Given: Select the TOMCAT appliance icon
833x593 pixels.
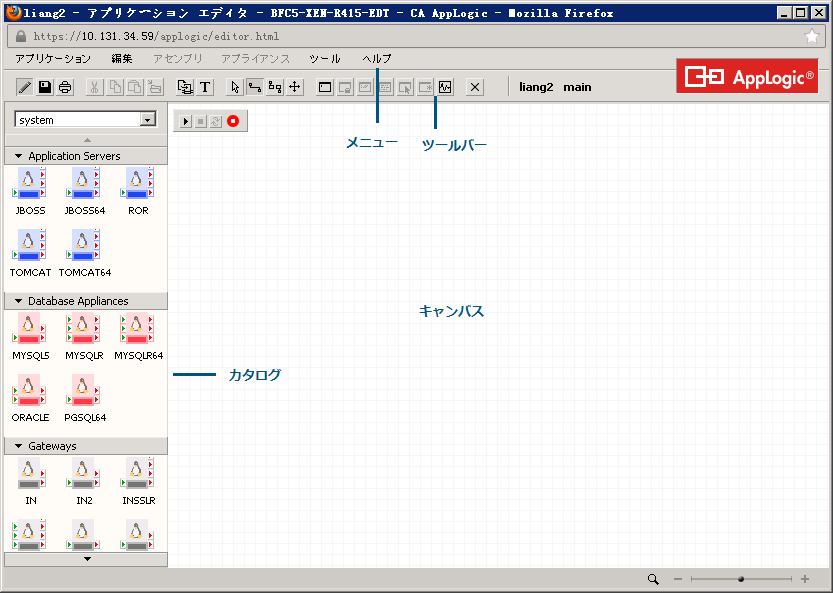Looking at the screenshot, I should tap(30, 245).
